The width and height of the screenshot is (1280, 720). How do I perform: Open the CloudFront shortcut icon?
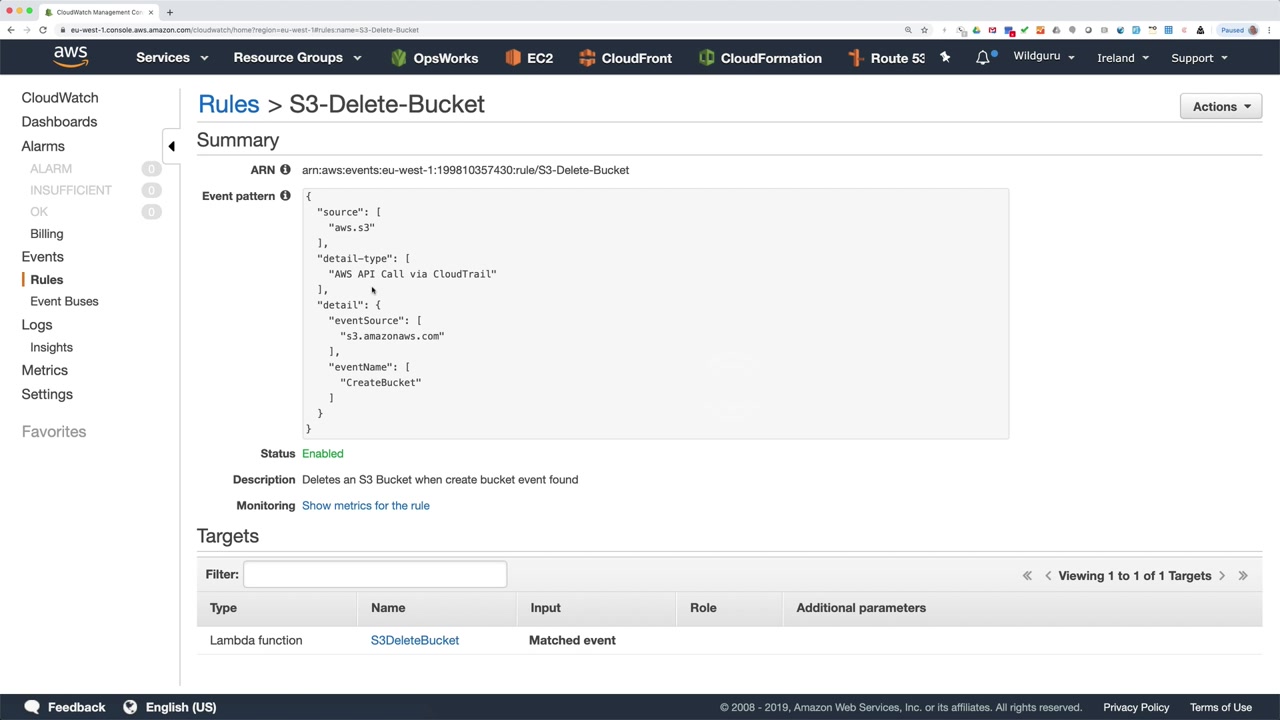coord(587,58)
